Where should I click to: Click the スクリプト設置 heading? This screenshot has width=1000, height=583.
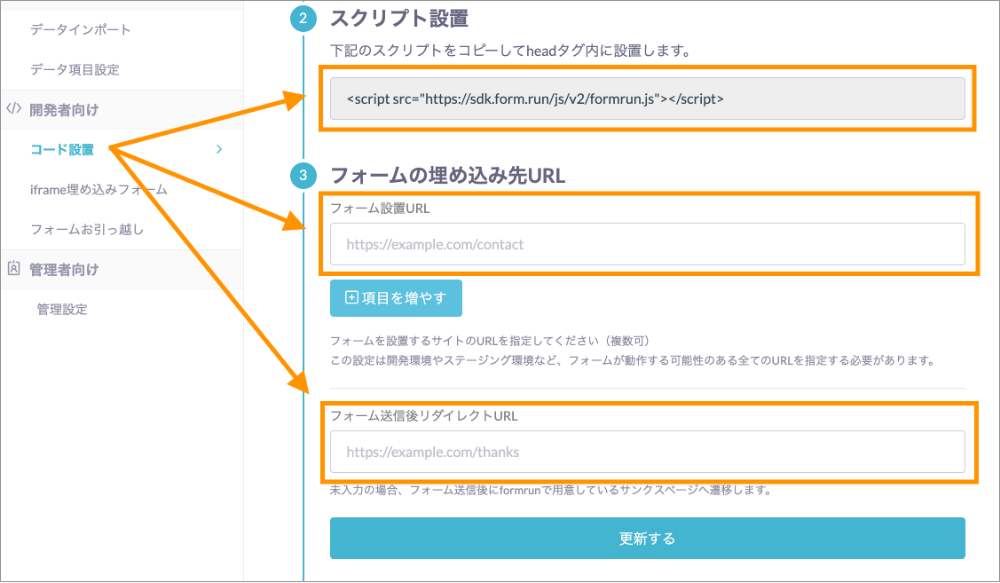click(399, 18)
